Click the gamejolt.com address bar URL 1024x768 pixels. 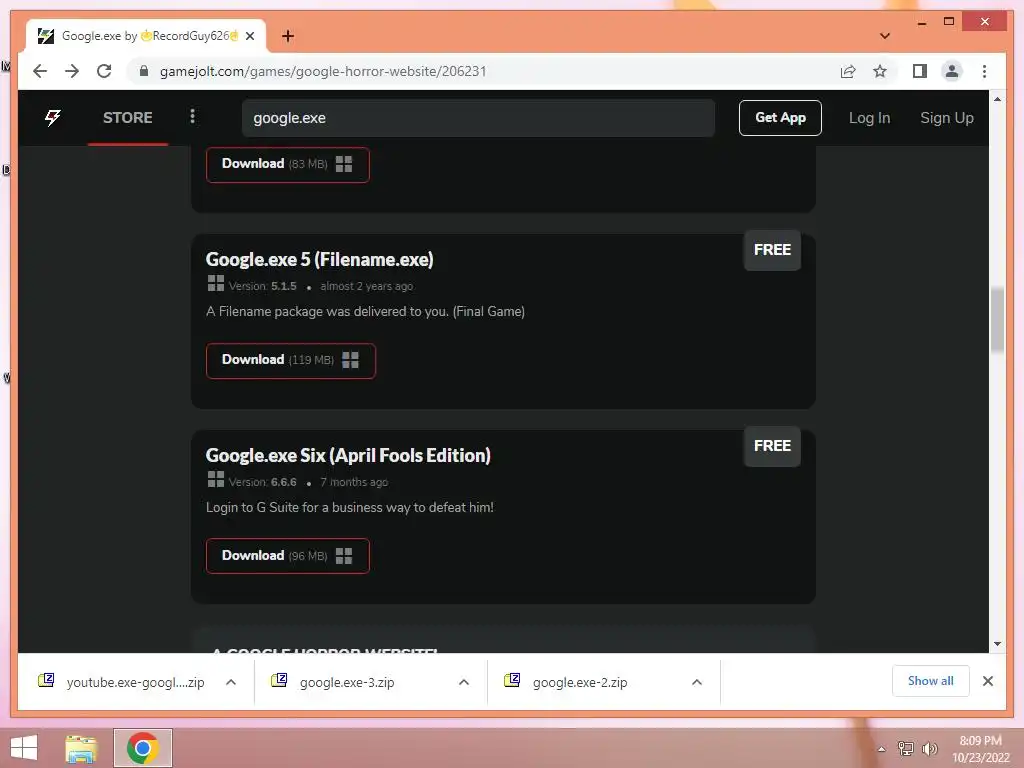tap(323, 71)
